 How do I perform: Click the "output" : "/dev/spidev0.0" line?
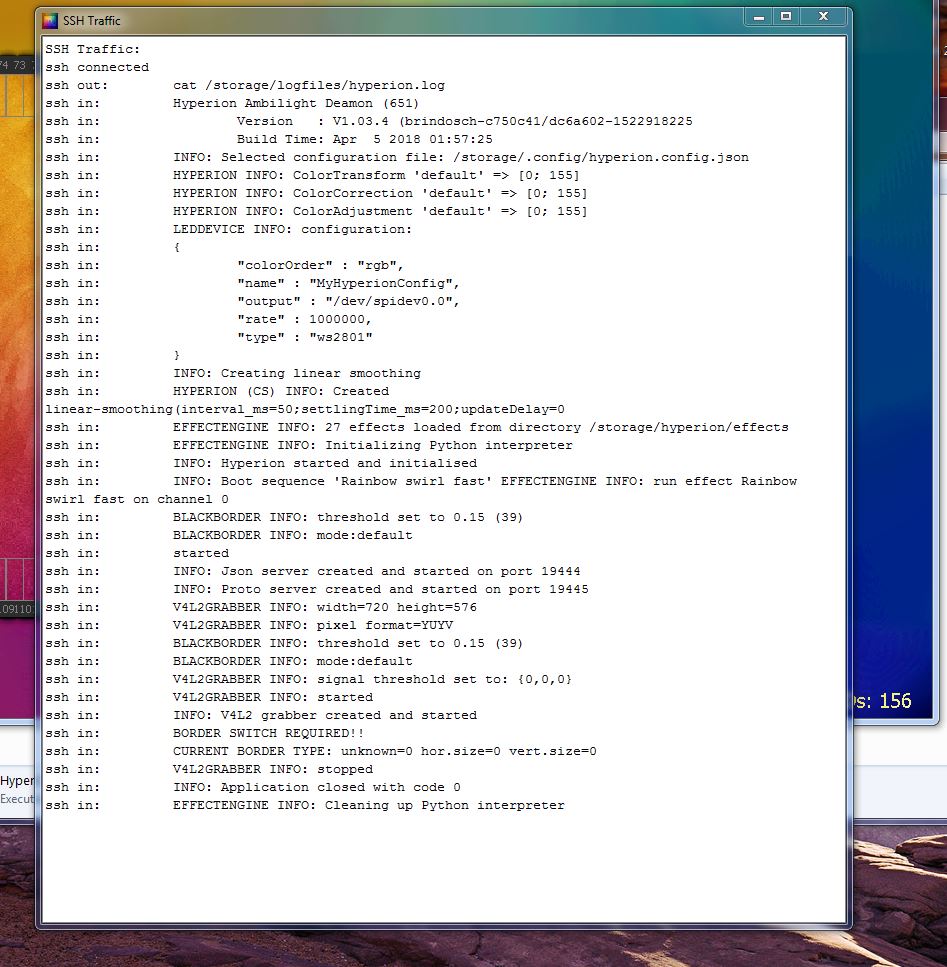point(347,301)
